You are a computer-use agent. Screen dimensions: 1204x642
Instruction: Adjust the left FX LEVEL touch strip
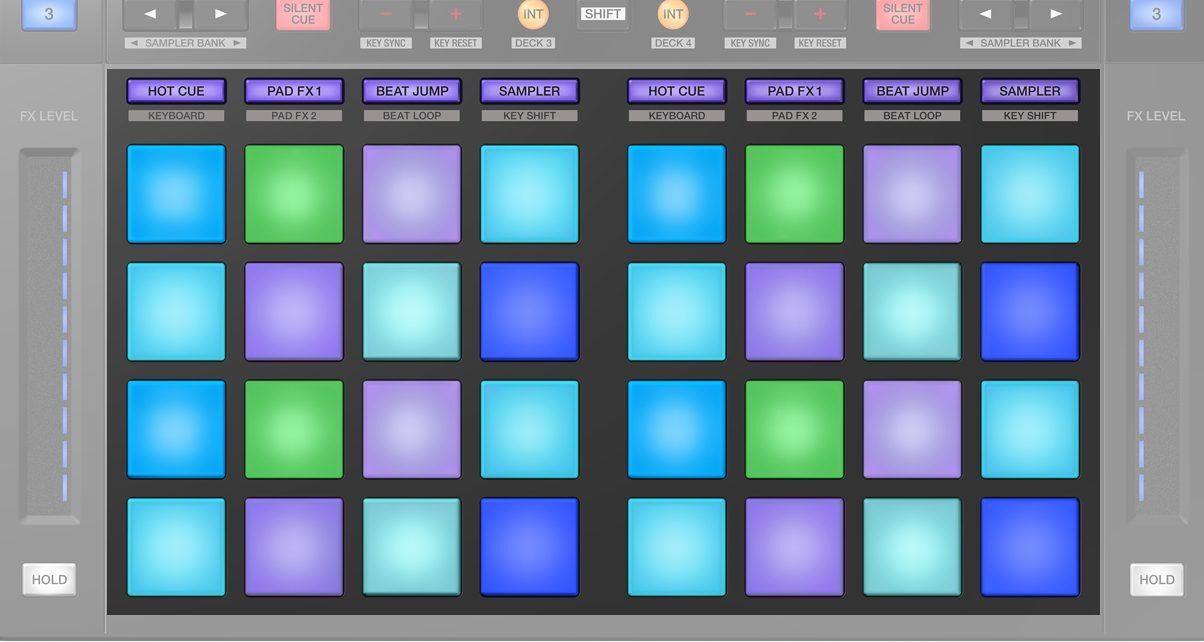tap(49, 335)
